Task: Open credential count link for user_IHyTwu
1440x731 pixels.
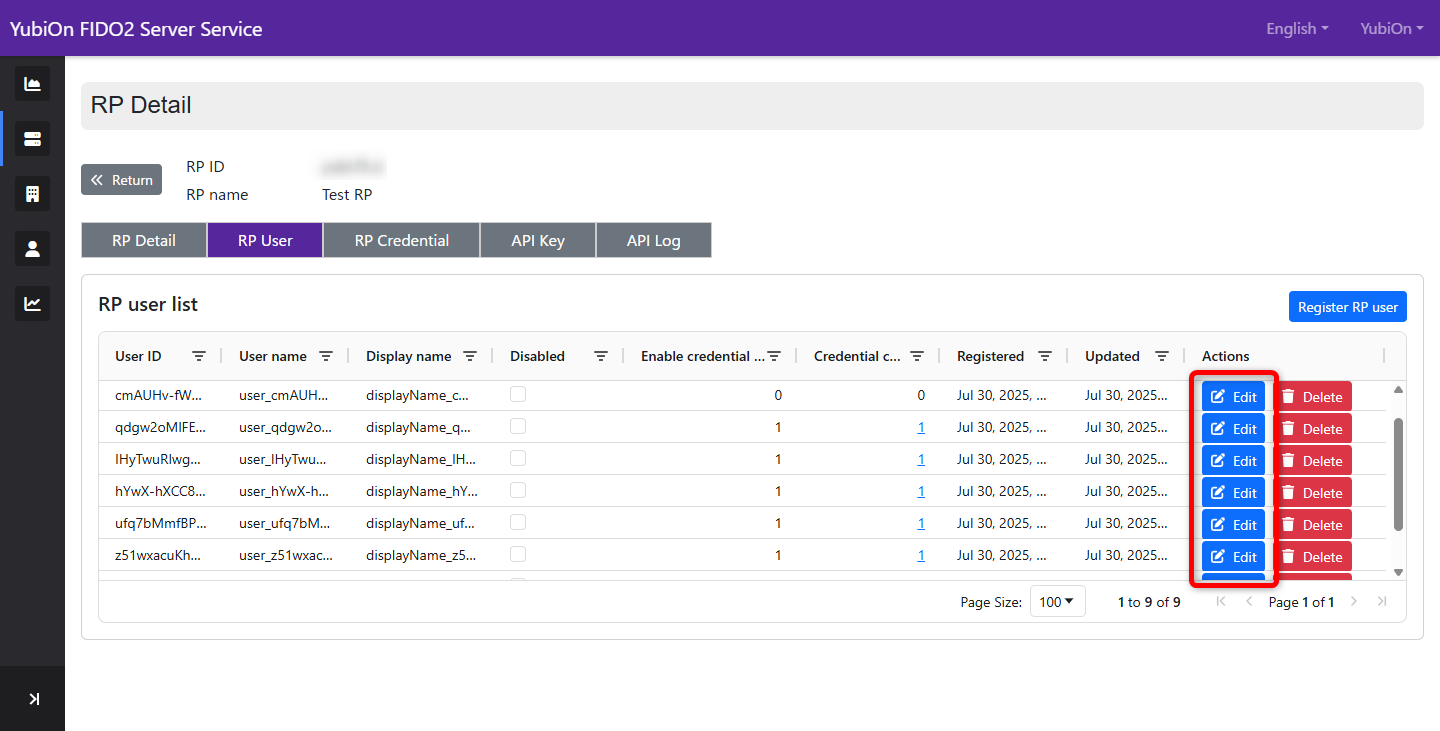Action: pyautogui.click(x=921, y=459)
